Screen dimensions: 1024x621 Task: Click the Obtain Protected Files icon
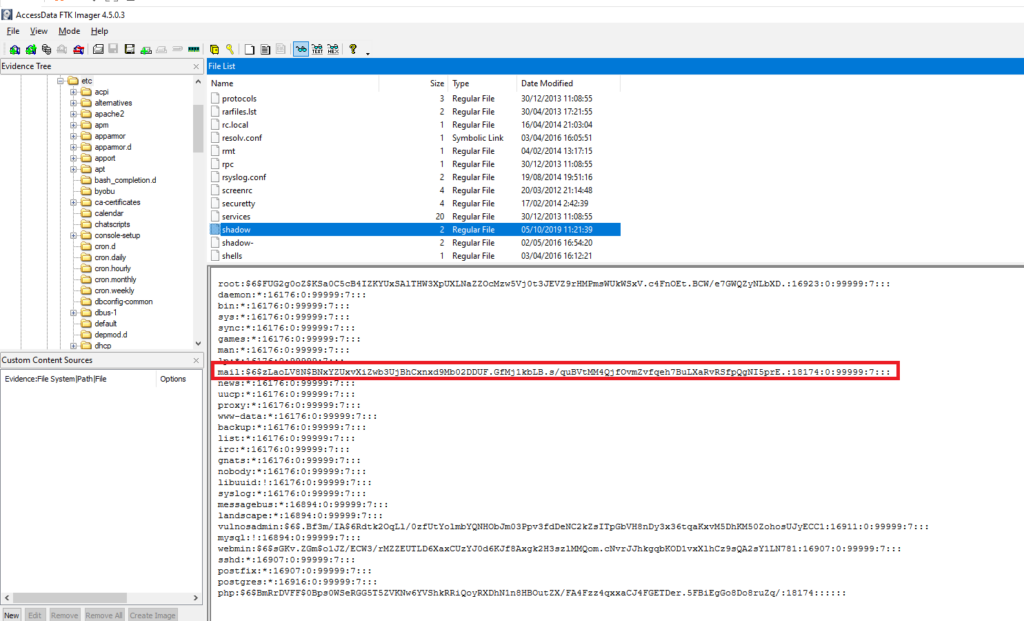pos(214,48)
